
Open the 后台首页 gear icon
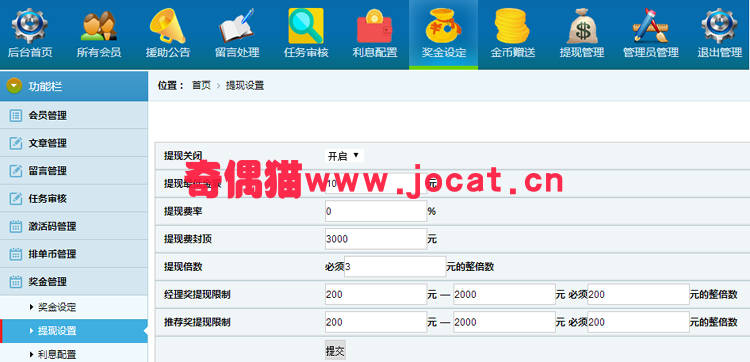tap(29, 26)
